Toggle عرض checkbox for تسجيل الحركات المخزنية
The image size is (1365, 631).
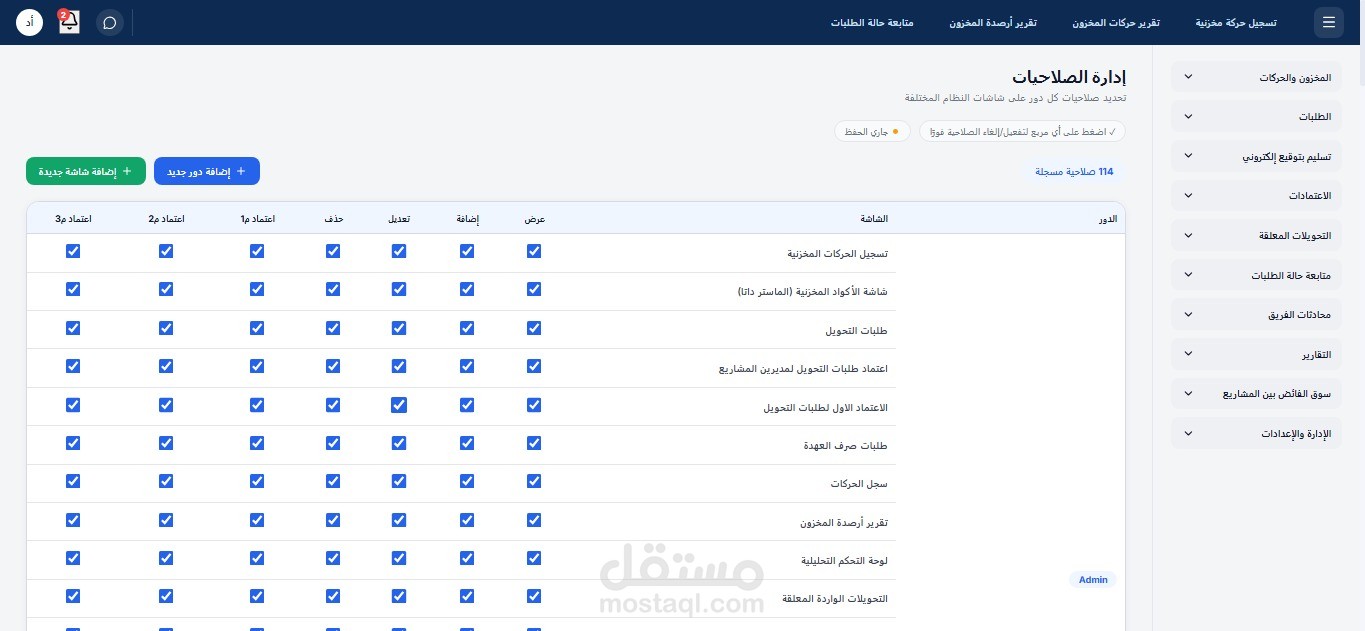point(534,251)
